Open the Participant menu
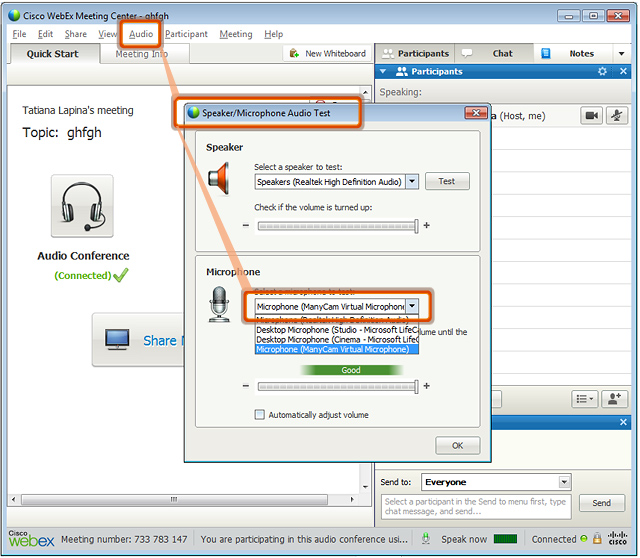Screen dimensions: 640x558 pos(186,34)
